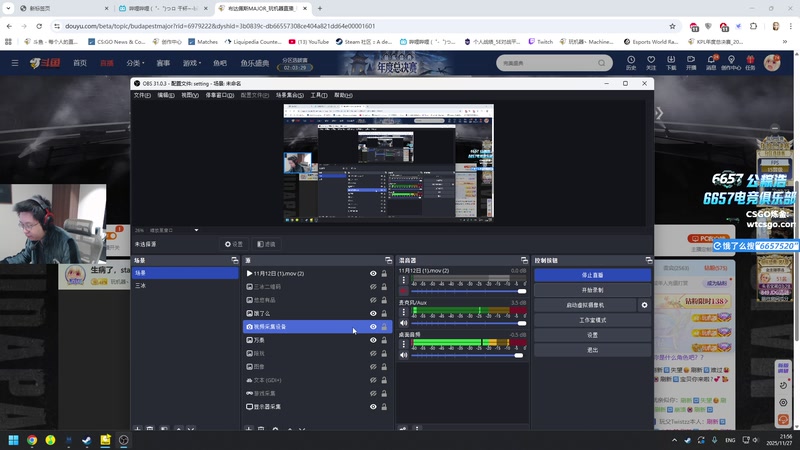Open the Douyu sidebar hamburger menu

tap(15, 63)
